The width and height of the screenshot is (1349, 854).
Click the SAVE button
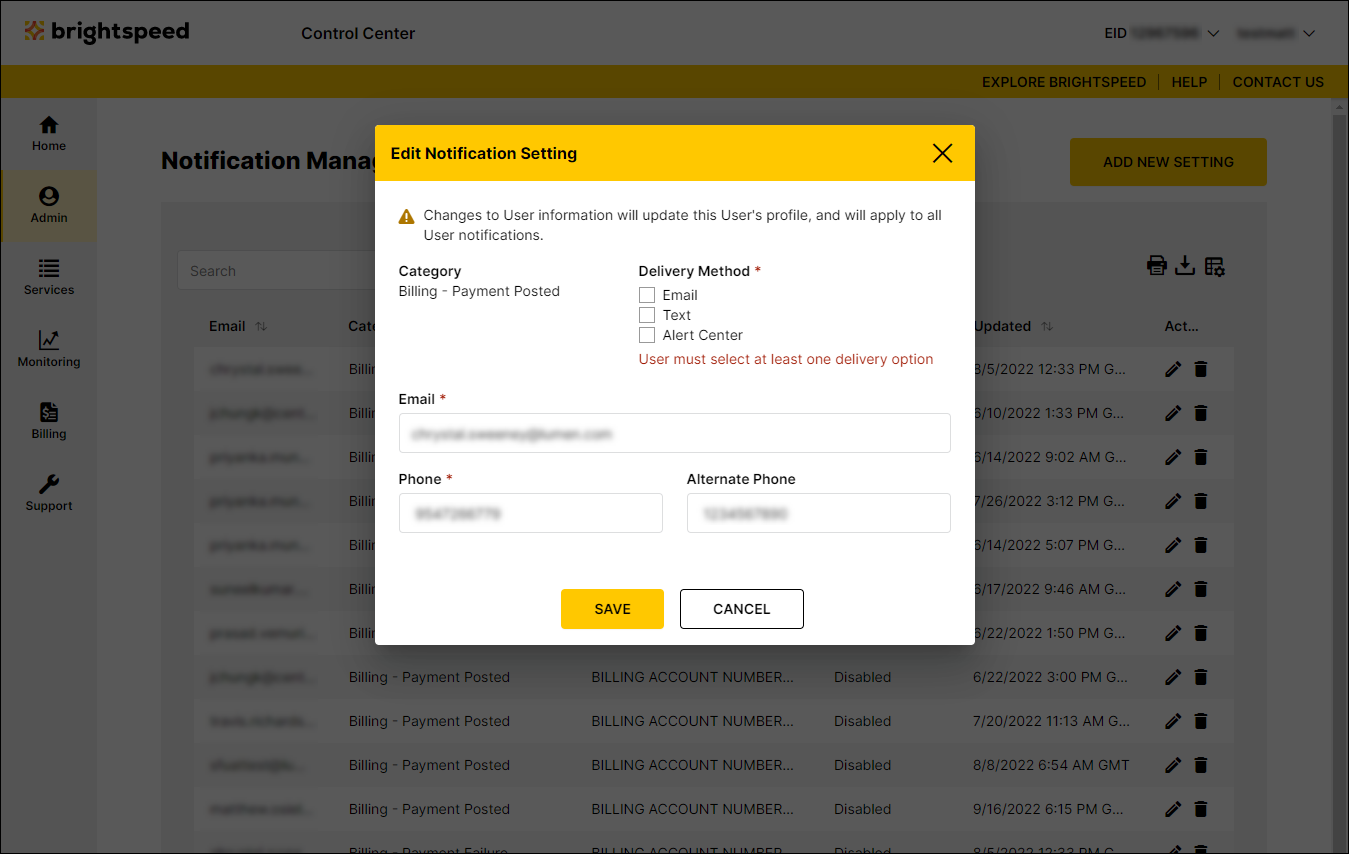coord(612,609)
